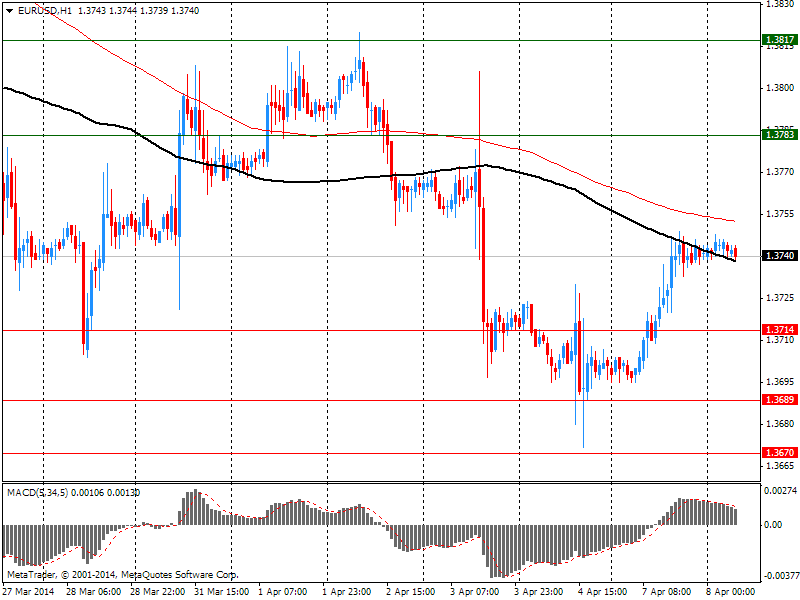Click the triangle arrow beside EURUSD,H1 title
Viewport: 800px width, 600px height.
click(9, 10)
